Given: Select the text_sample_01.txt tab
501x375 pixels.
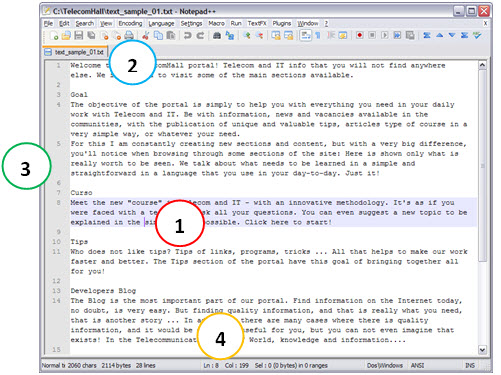Looking at the screenshot, I should pos(75,52).
